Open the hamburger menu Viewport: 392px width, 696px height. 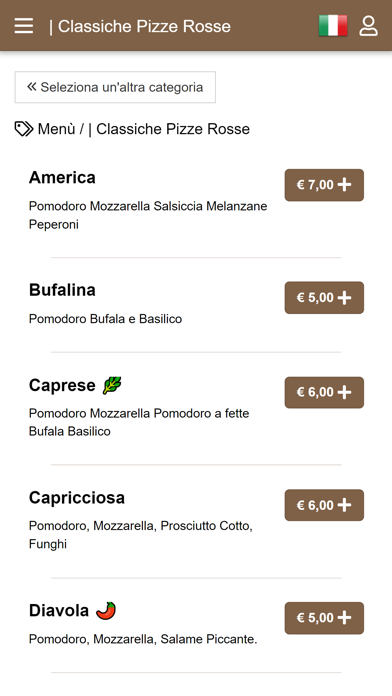(x=24, y=26)
